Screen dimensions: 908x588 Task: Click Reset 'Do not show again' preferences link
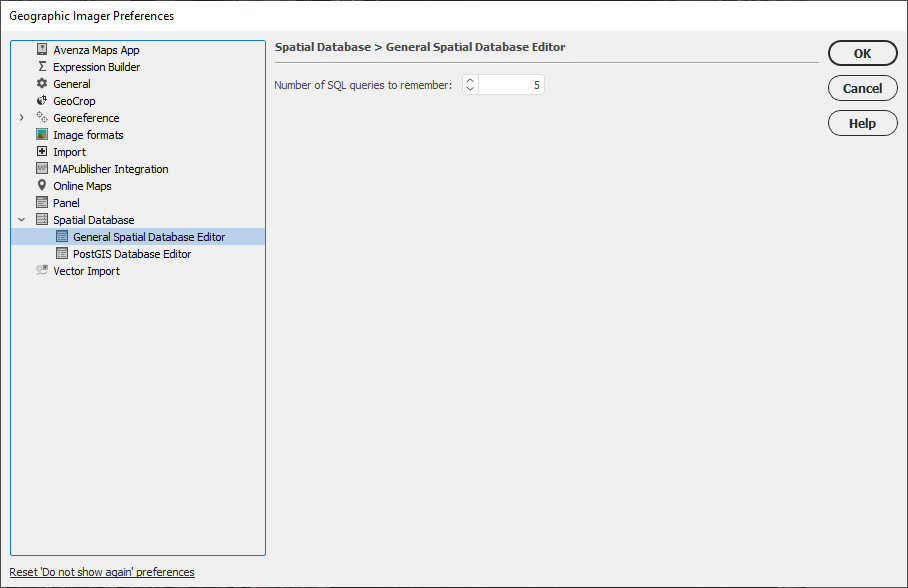[x=102, y=572]
